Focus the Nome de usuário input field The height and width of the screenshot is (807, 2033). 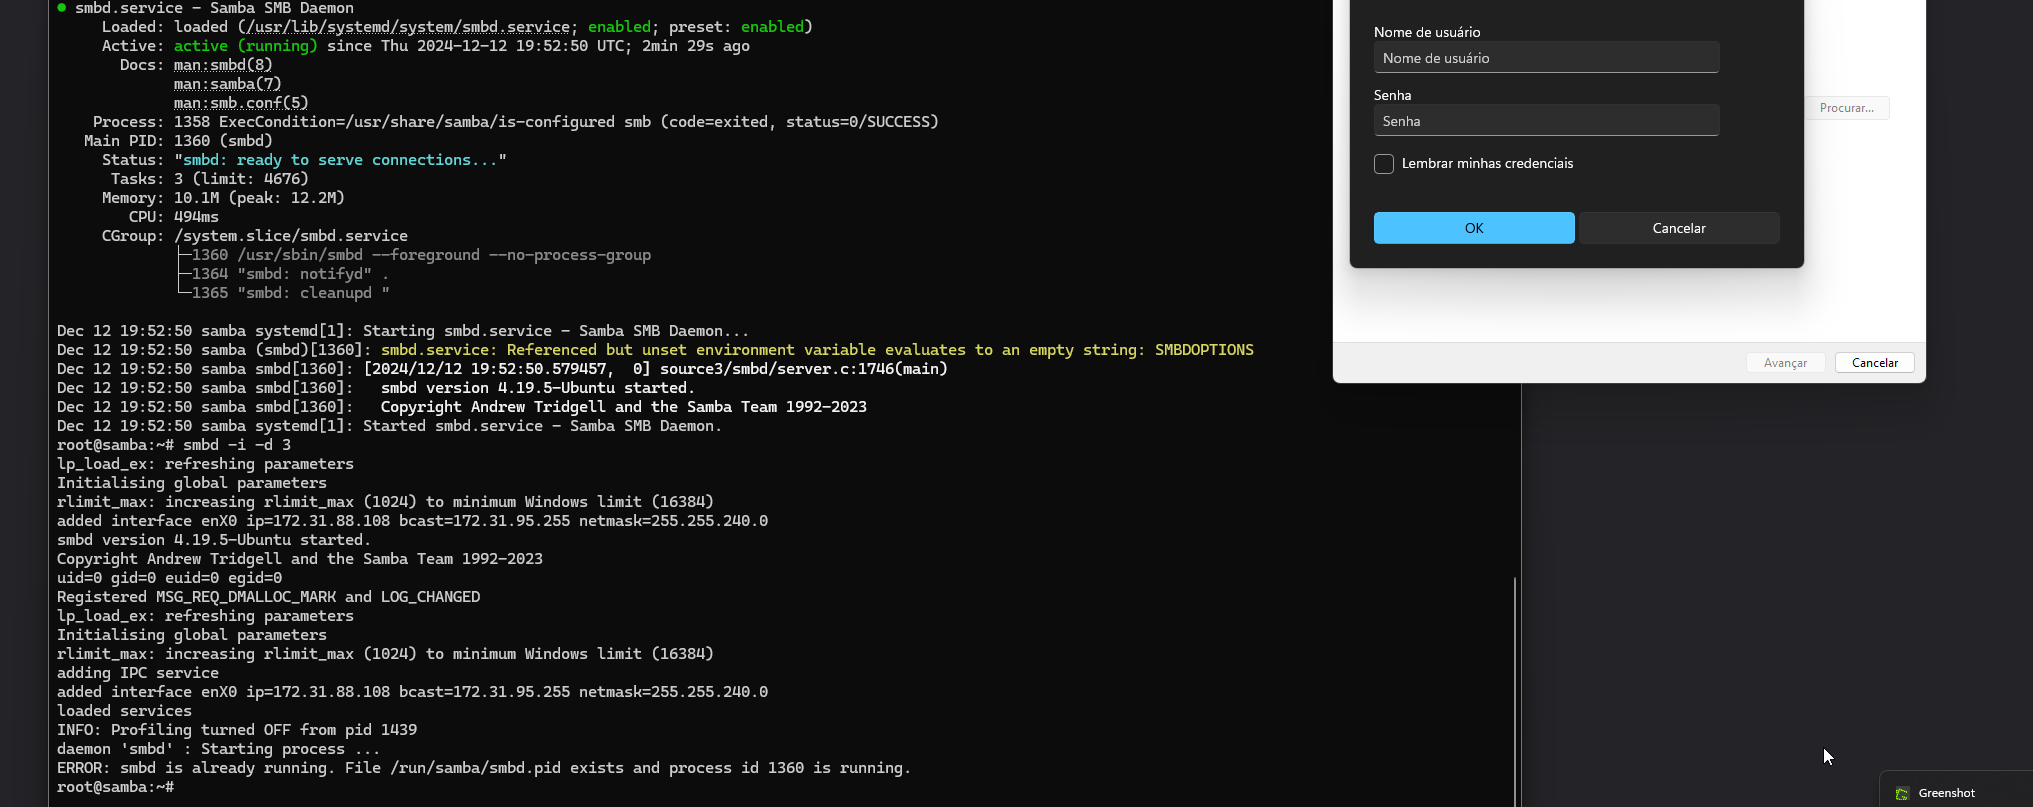1546,58
